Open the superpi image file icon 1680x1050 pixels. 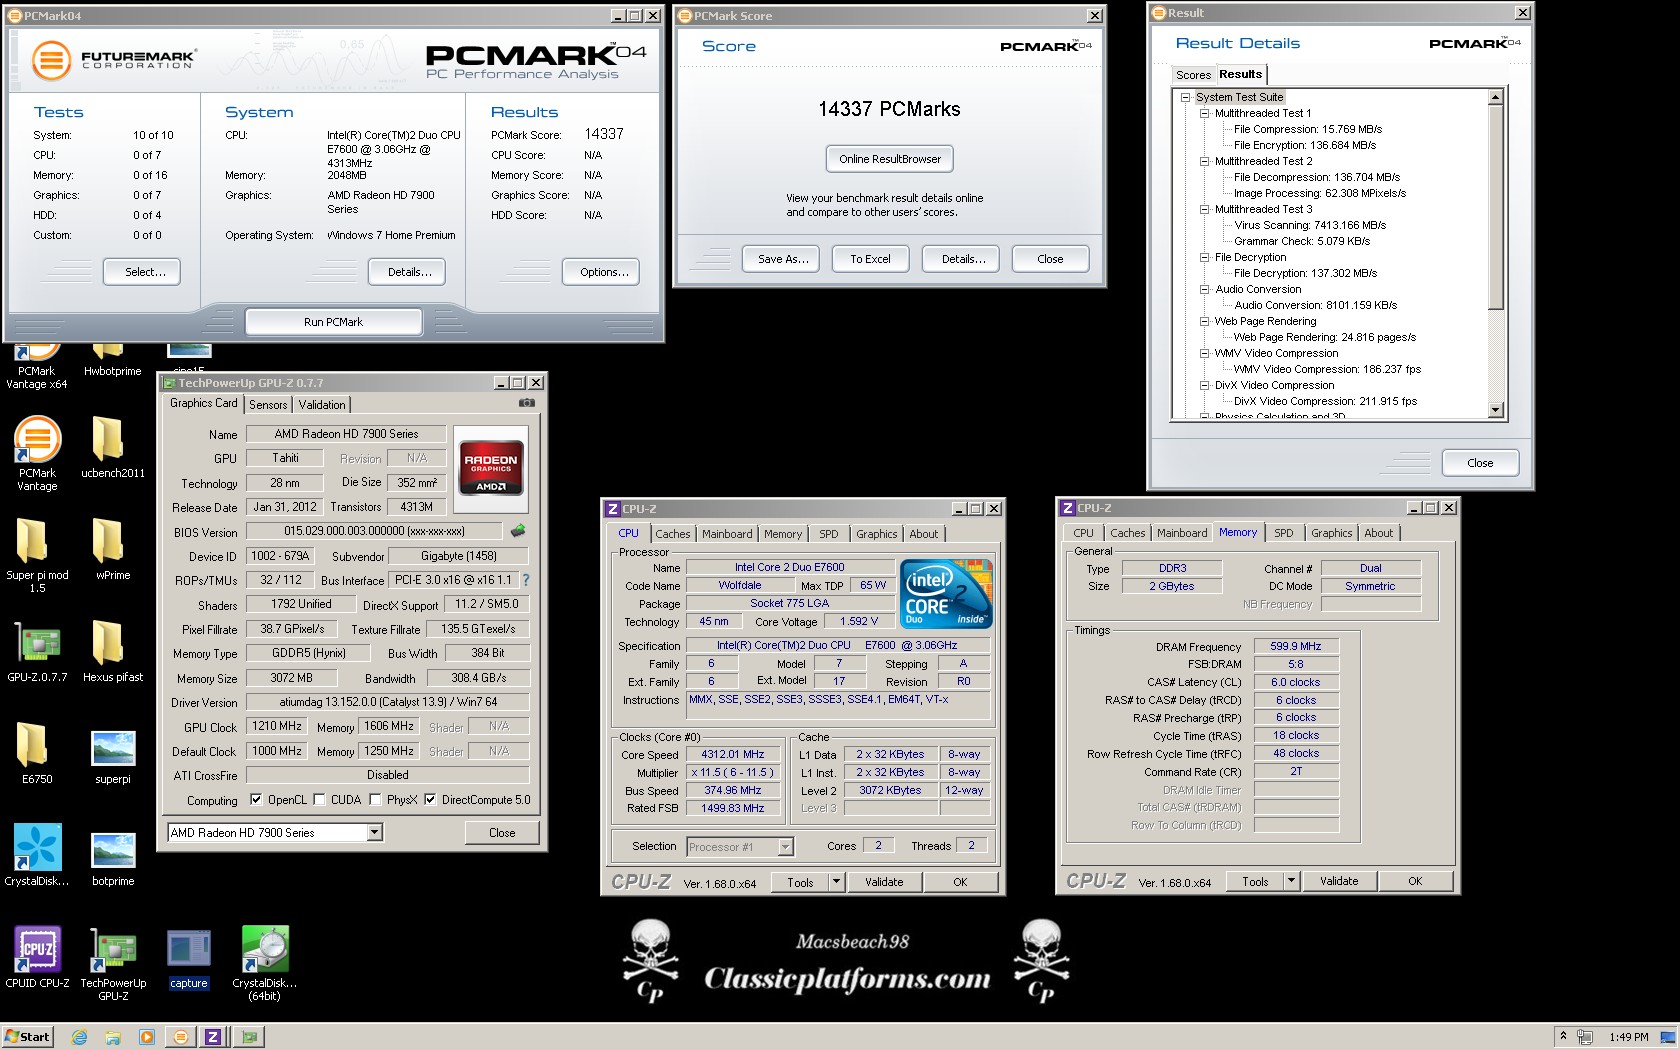coord(112,757)
